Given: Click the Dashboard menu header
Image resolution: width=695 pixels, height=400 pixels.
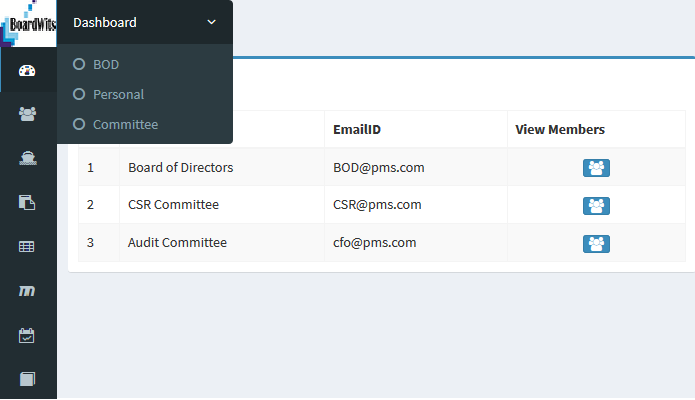Looking at the screenshot, I should [106, 22].
